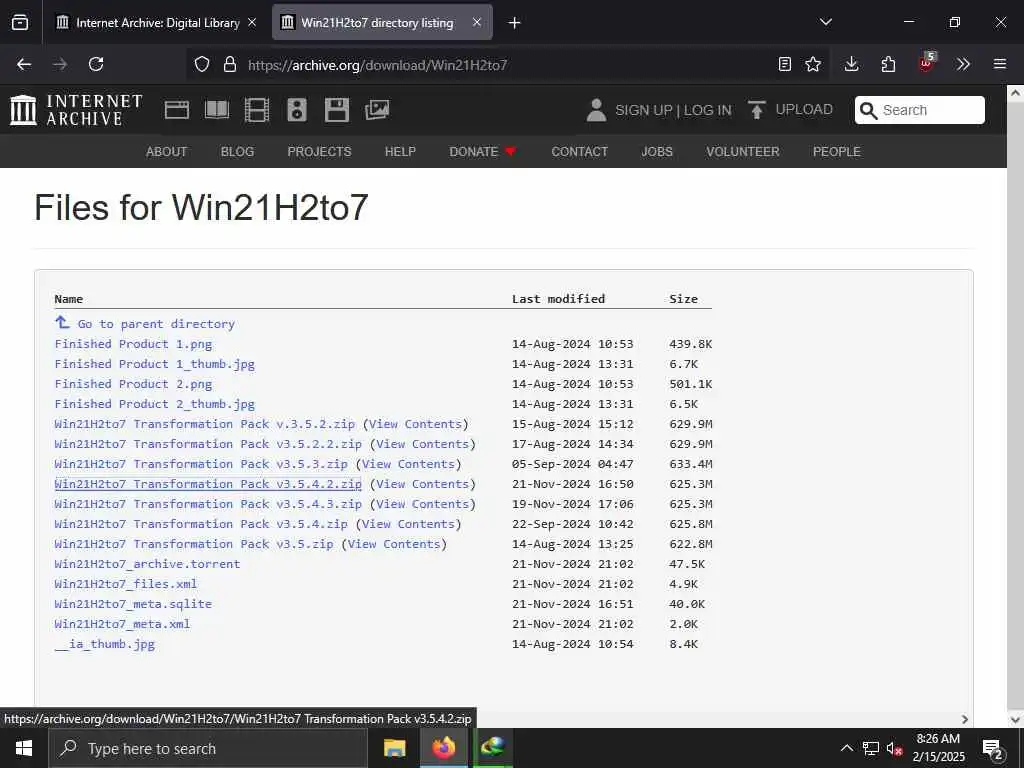This screenshot has height=768, width=1024.
Task: Click the browser back arrow
Action: point(24,64)
